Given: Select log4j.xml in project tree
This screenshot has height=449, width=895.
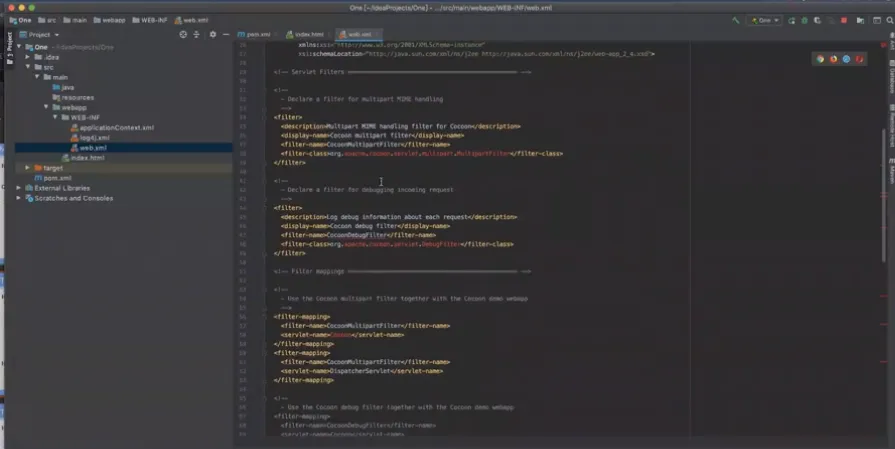Looking at the screenshot, I should [x=90, y=137].
